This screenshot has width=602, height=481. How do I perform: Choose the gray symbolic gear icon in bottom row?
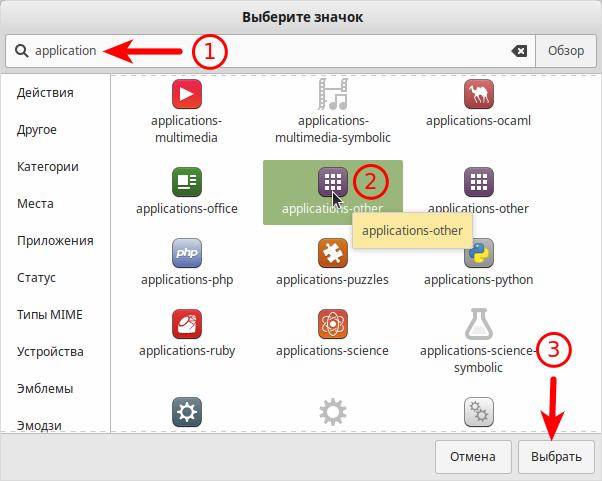point(332,412)
